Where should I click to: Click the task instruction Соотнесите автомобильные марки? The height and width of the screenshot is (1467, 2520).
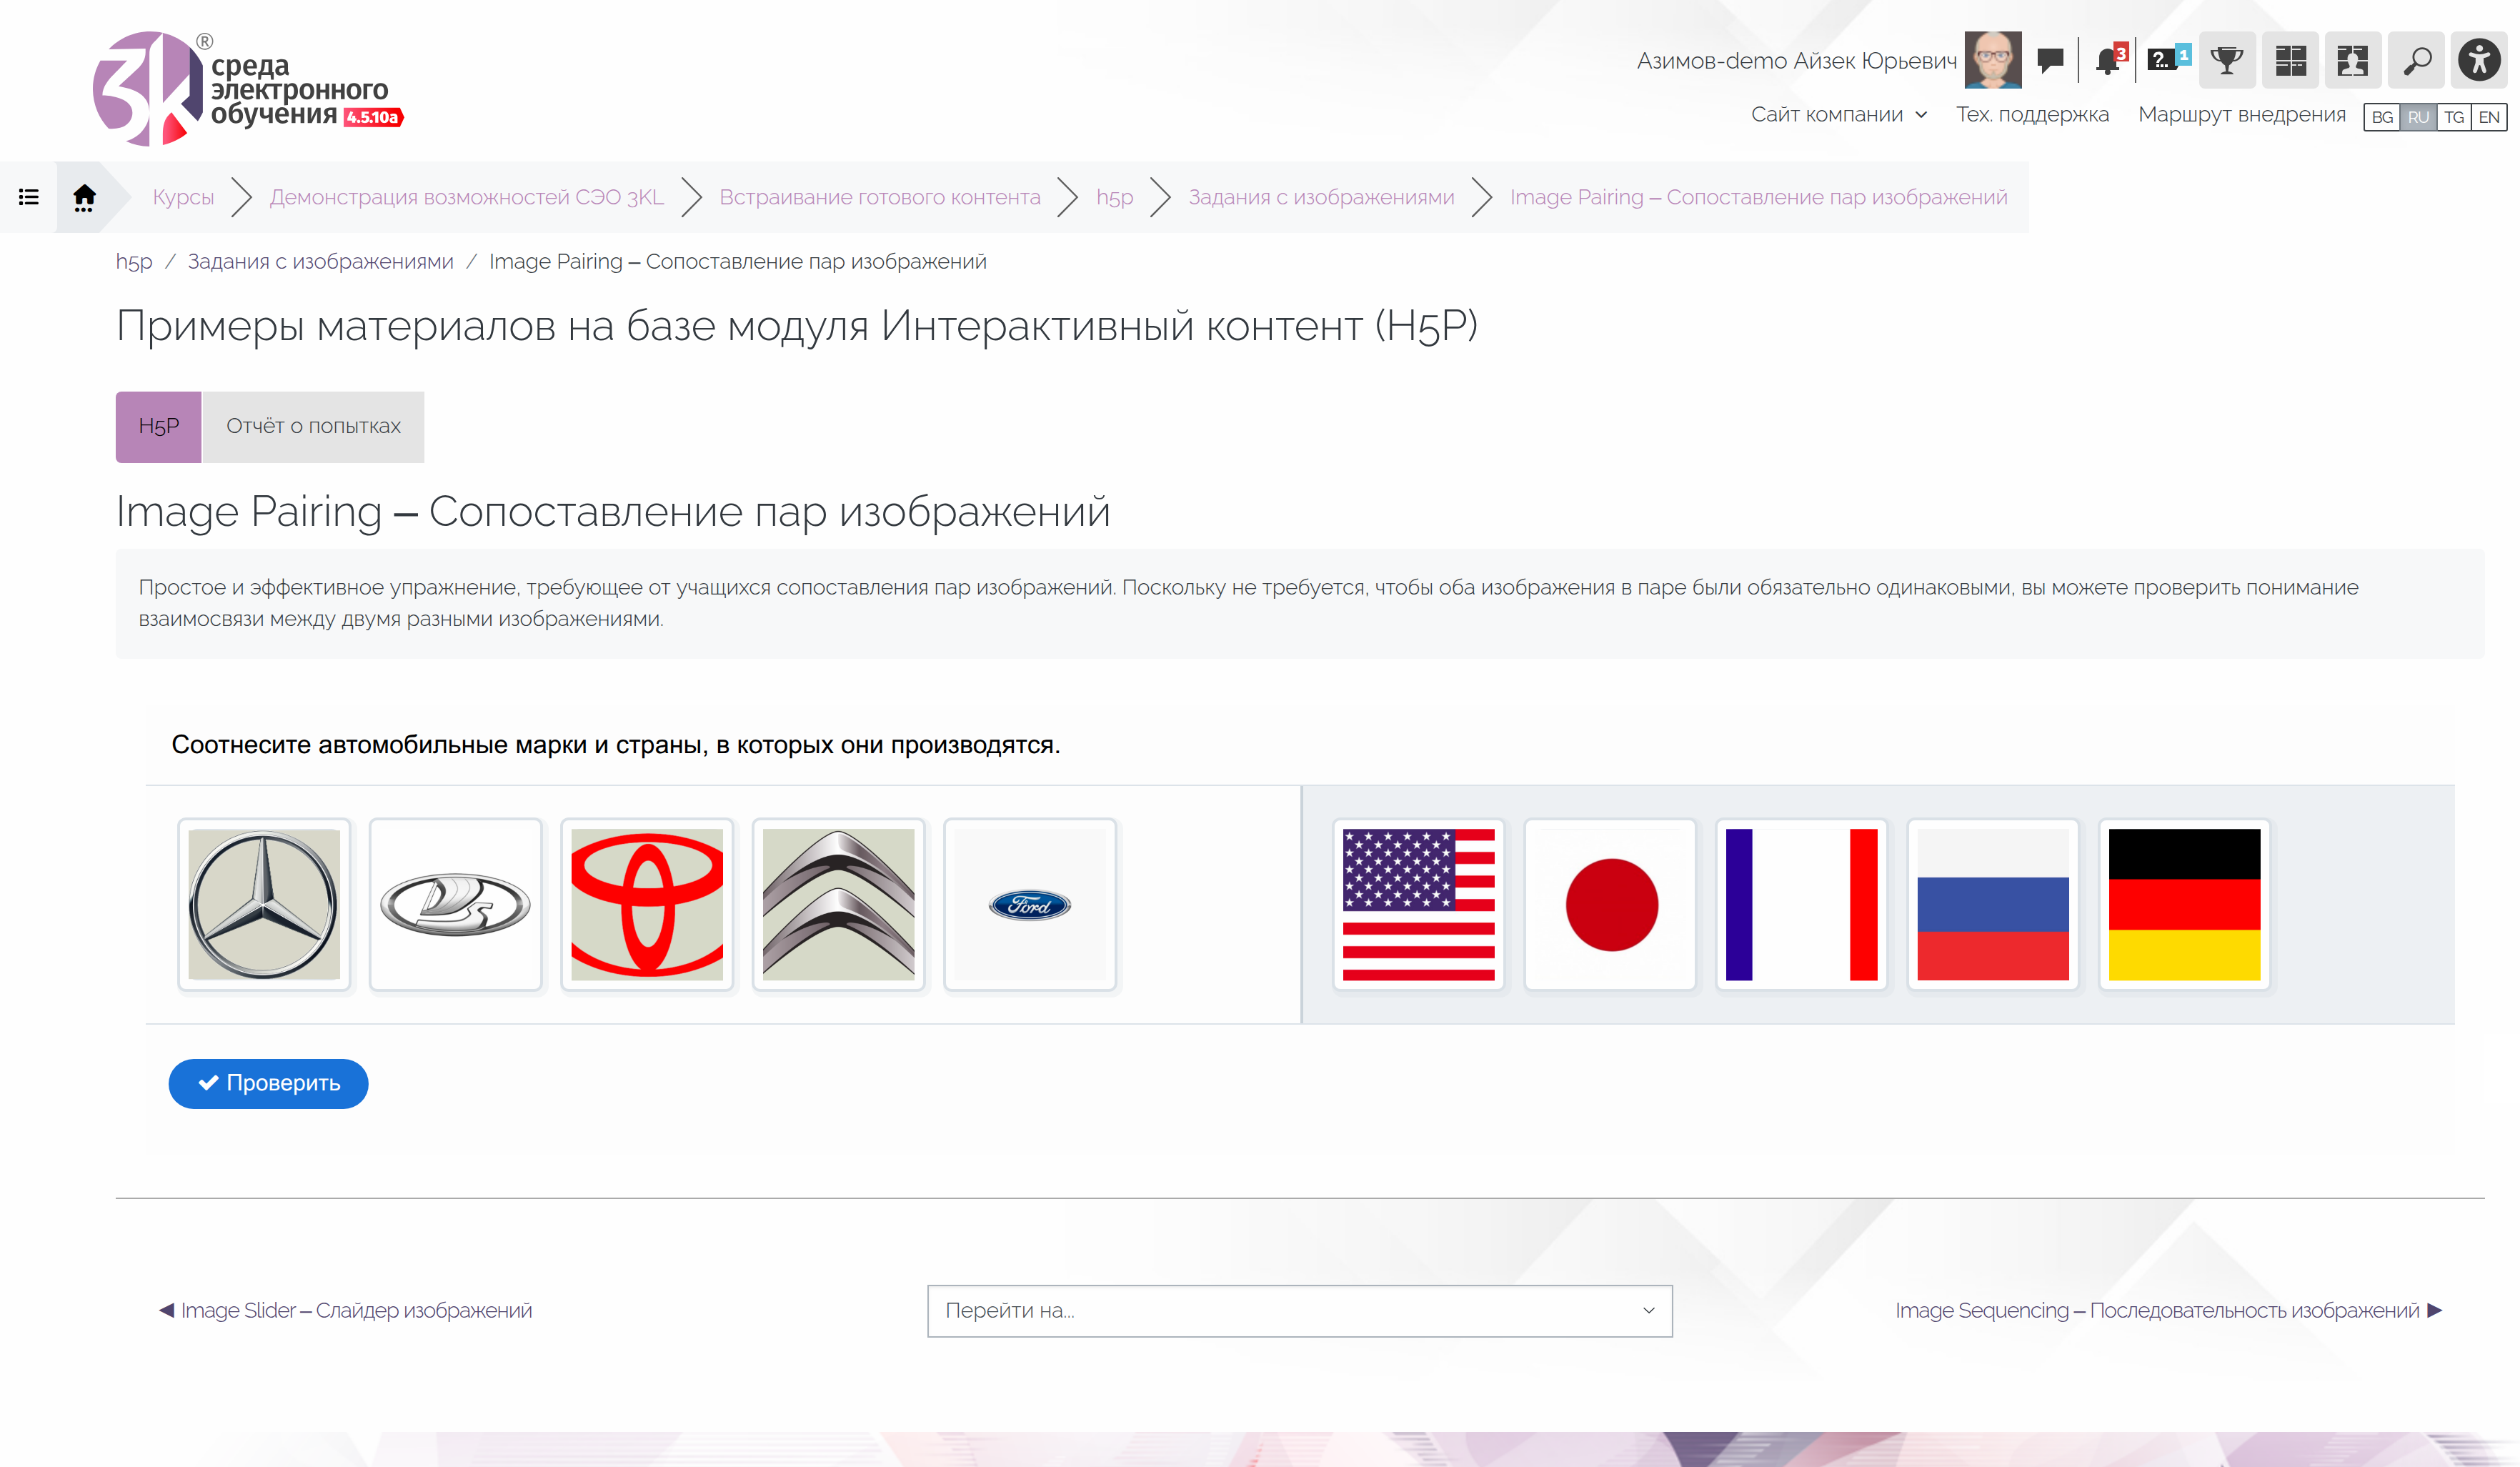[x=615, y=745]
